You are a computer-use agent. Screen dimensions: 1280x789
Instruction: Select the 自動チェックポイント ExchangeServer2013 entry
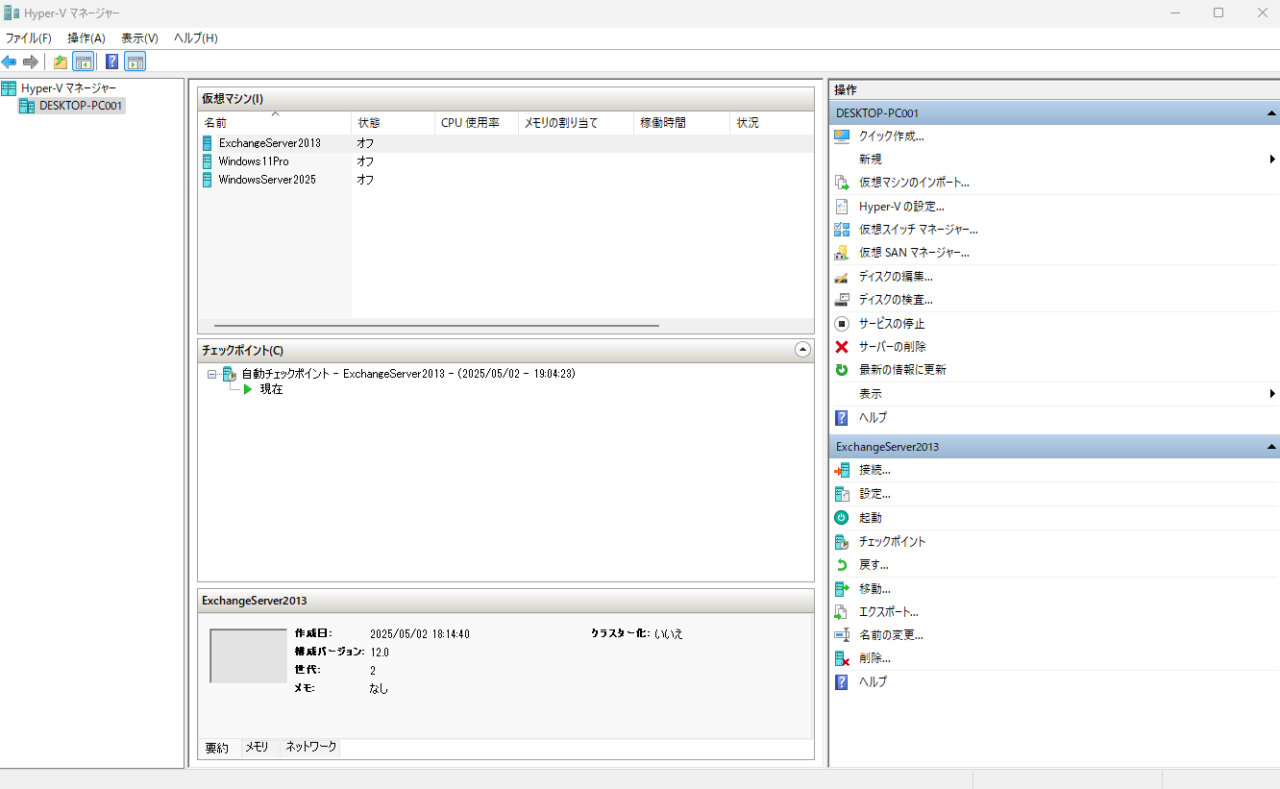coord(408,374)
